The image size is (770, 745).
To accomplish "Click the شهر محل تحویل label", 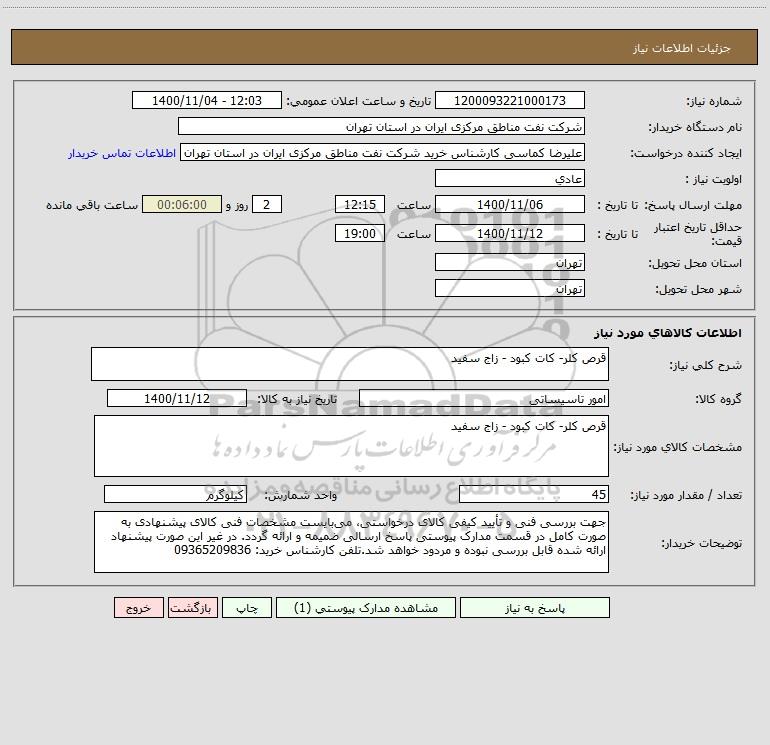I will (x=699, y=290).
